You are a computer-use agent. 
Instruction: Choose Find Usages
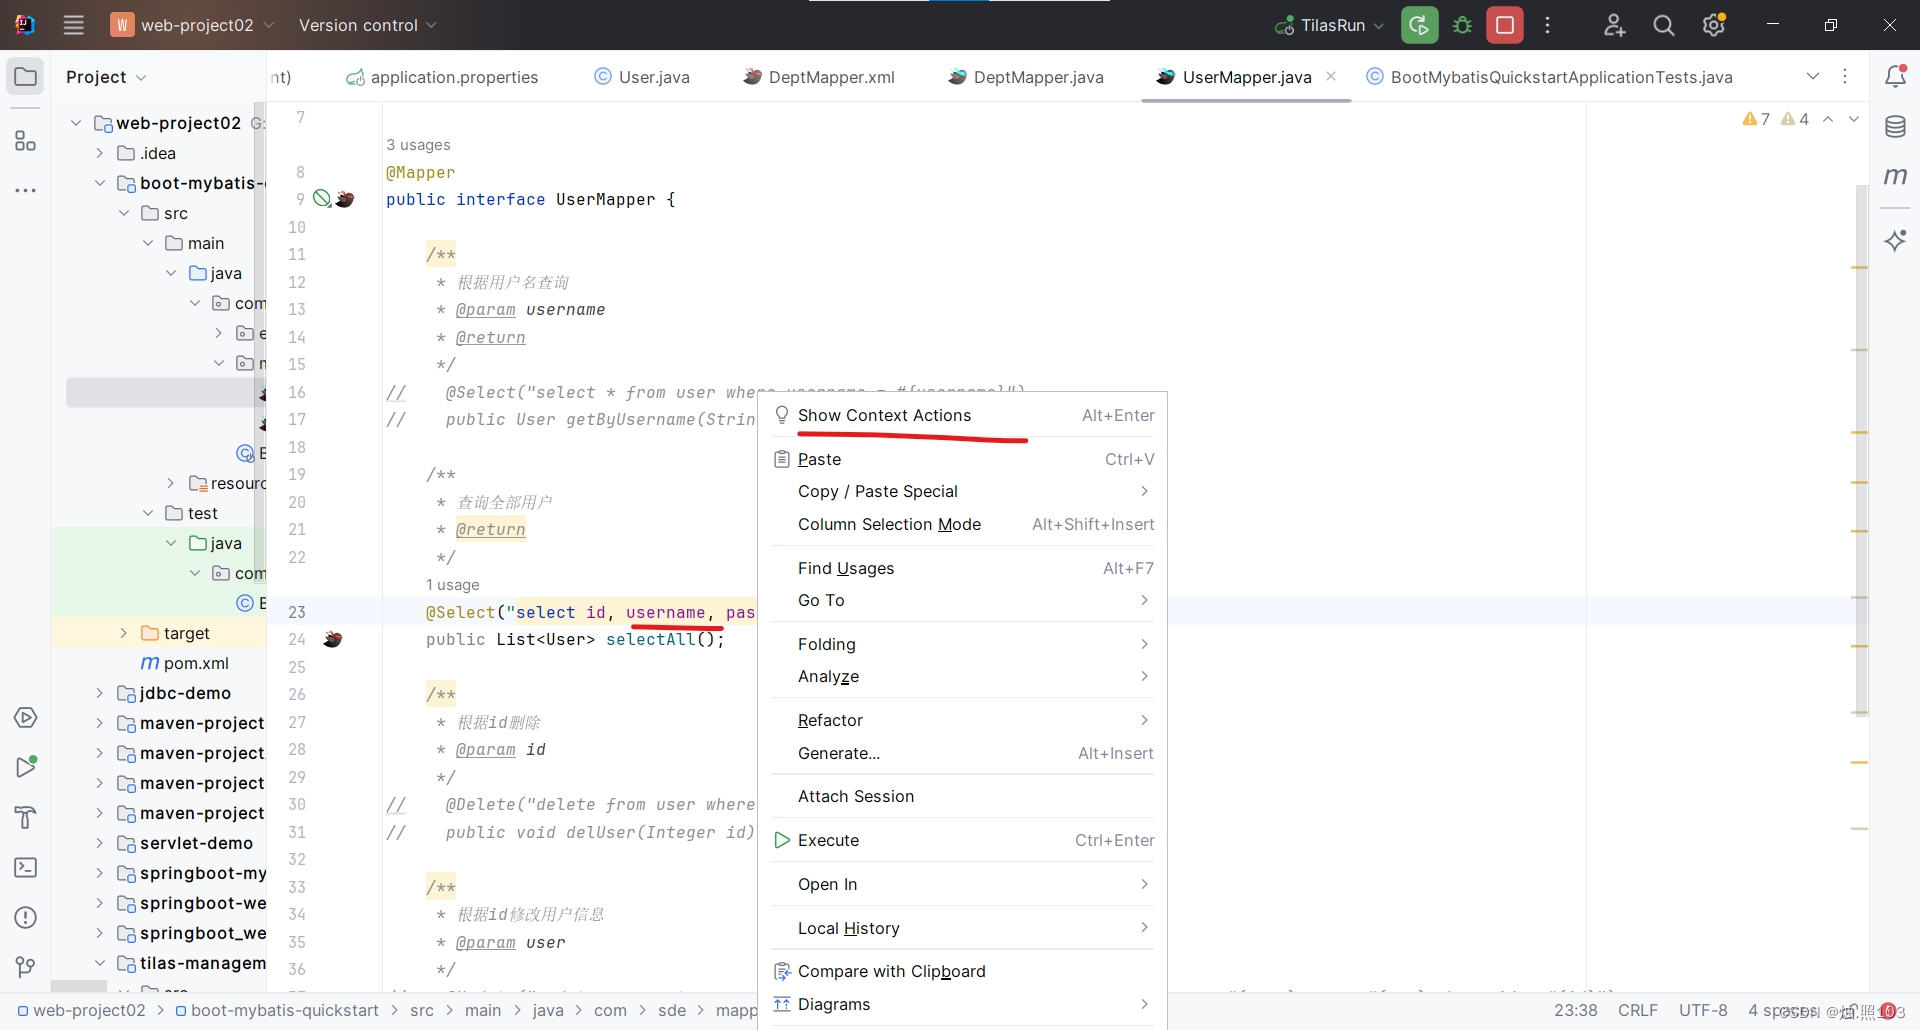pos(963,568)
